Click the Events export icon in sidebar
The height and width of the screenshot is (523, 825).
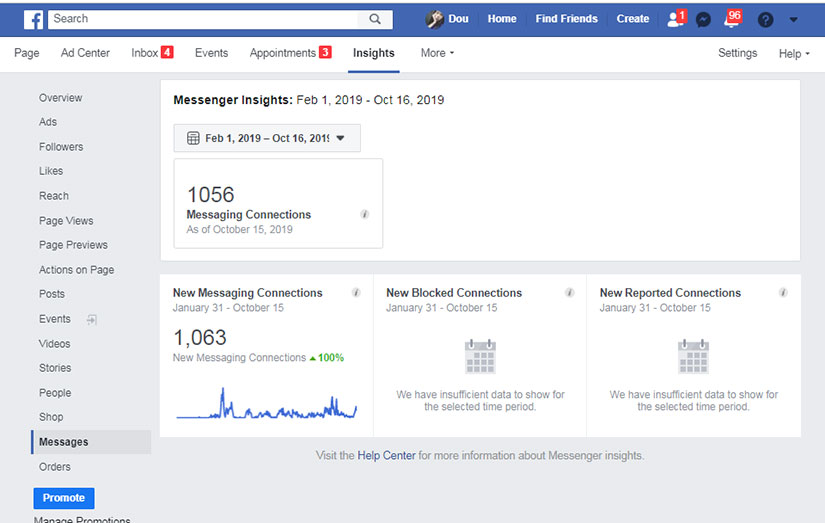92,319
